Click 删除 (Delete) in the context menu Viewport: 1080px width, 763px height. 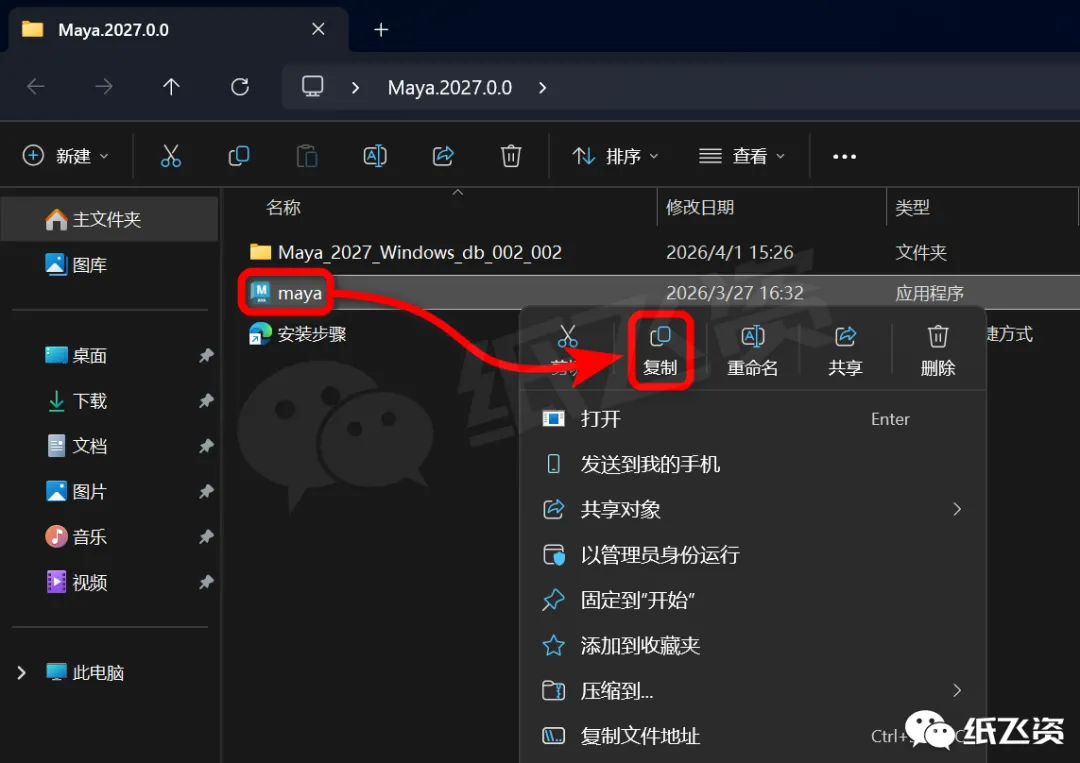pos(937,351)
